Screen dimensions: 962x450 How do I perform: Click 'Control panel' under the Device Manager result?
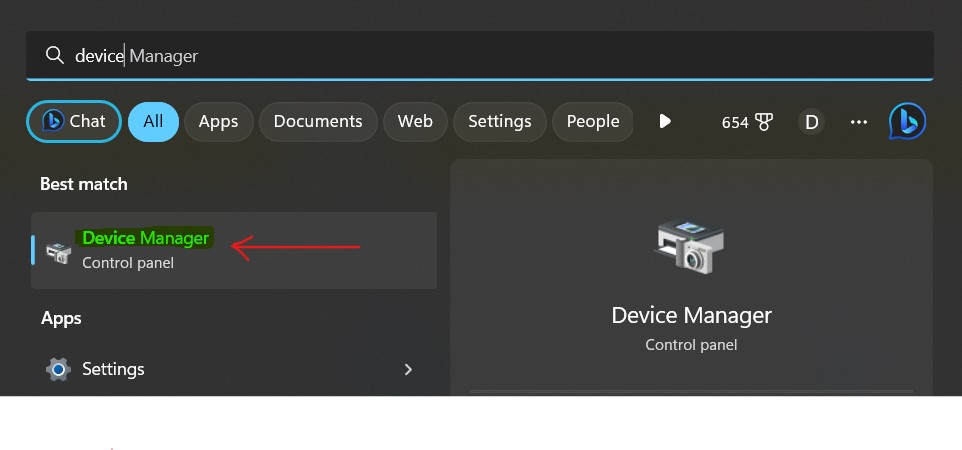(128, 263)
